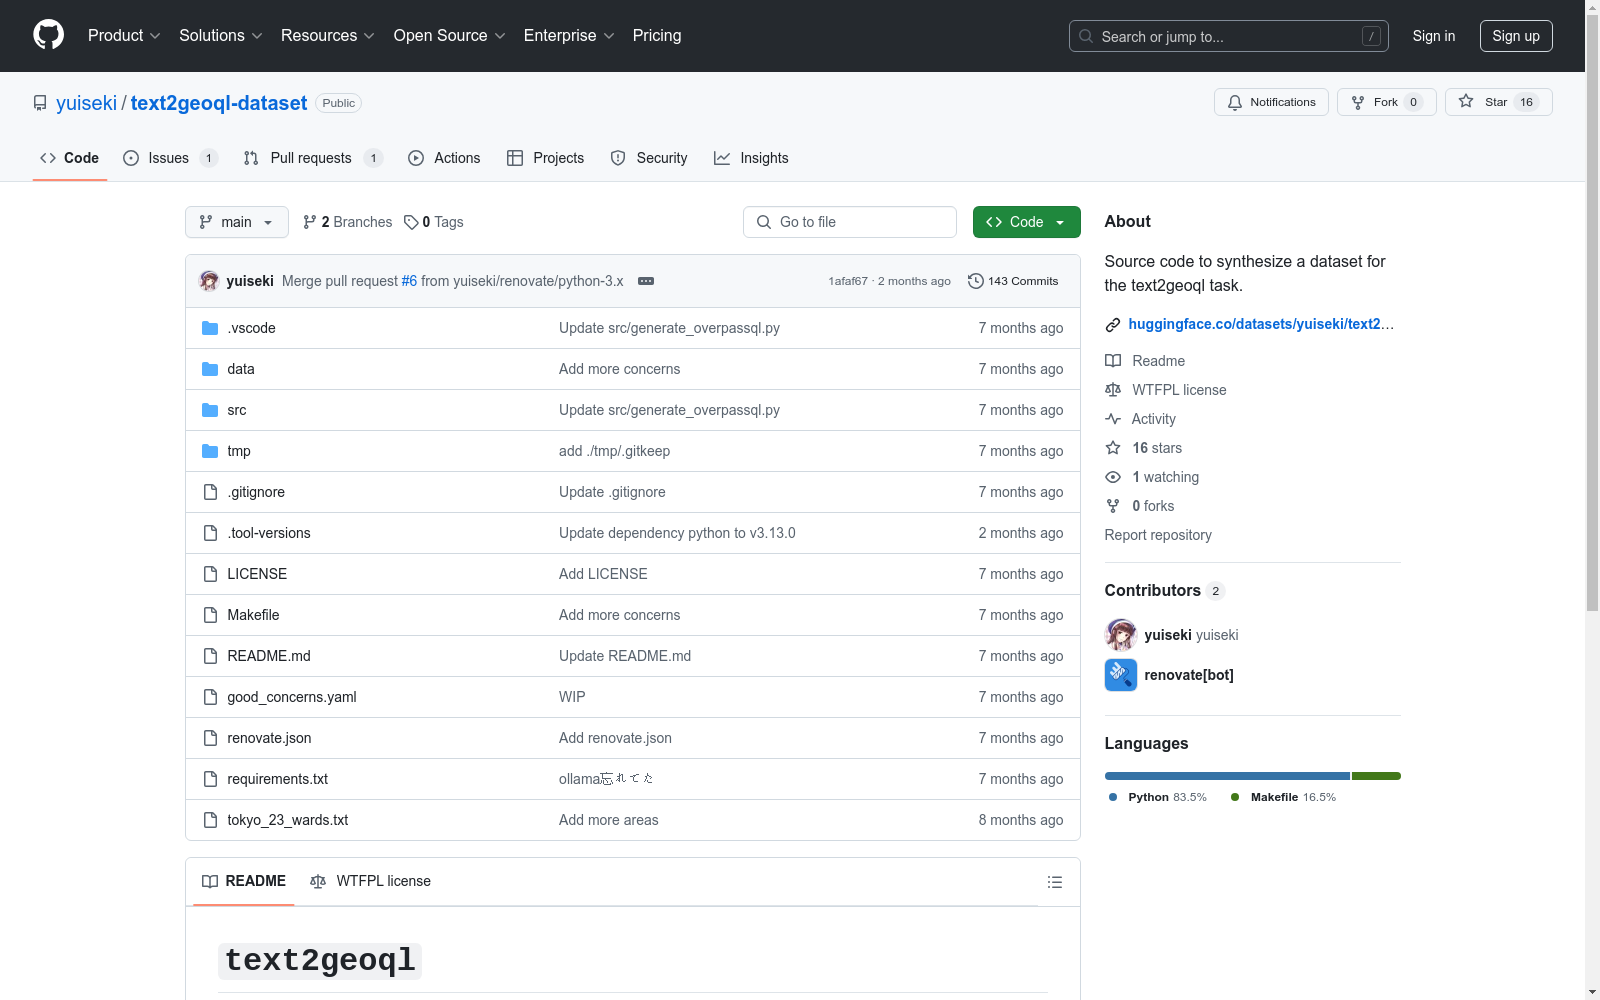
Task: Open the yuiseki owner link
Action: [86, 103]
